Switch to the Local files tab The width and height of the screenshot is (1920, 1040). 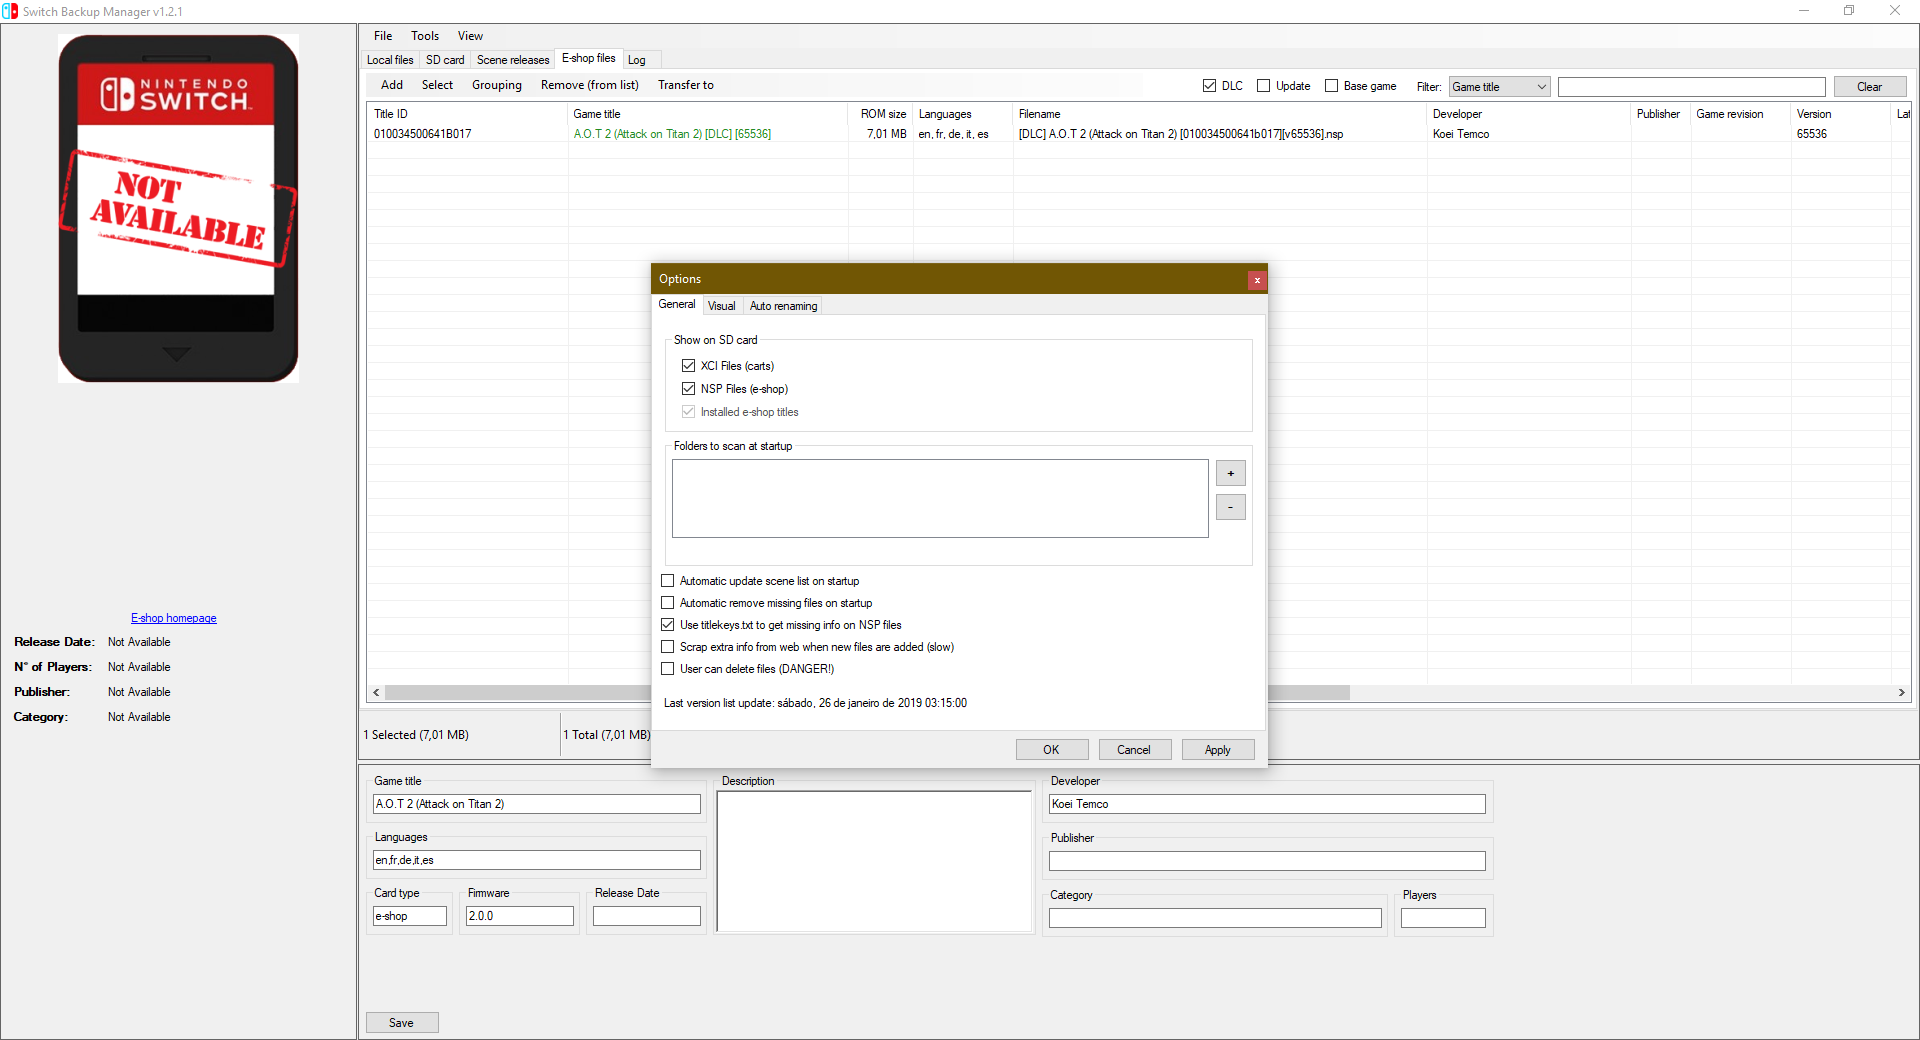pyautogui.click(x=390, y=60)
